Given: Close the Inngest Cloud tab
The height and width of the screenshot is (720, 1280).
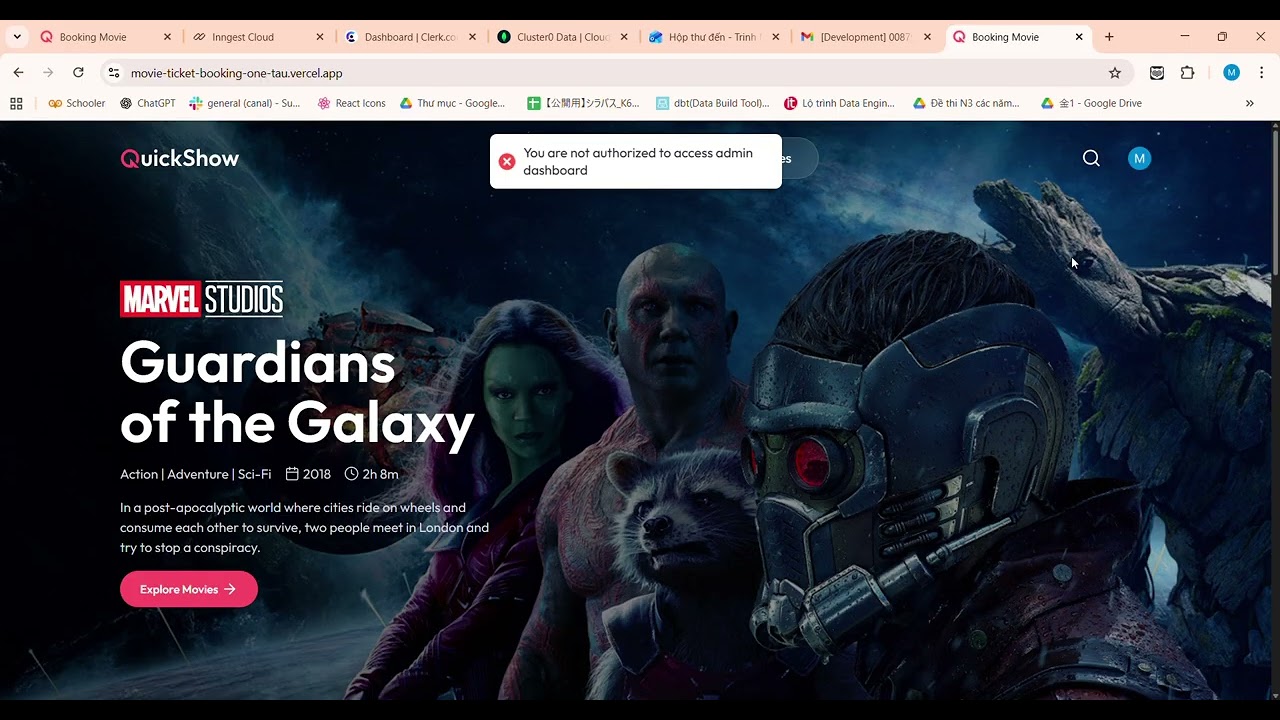Looking at the screenshot, I should click(320, 37).
